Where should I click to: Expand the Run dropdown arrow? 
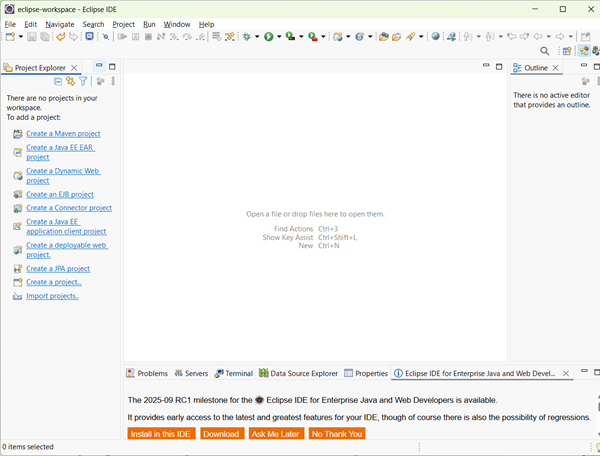279,37
